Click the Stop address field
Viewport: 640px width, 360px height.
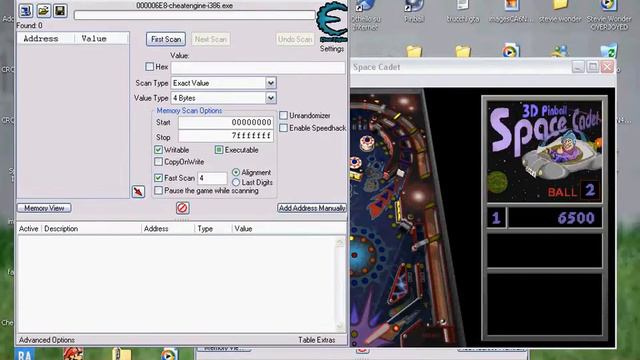(226, 136)
